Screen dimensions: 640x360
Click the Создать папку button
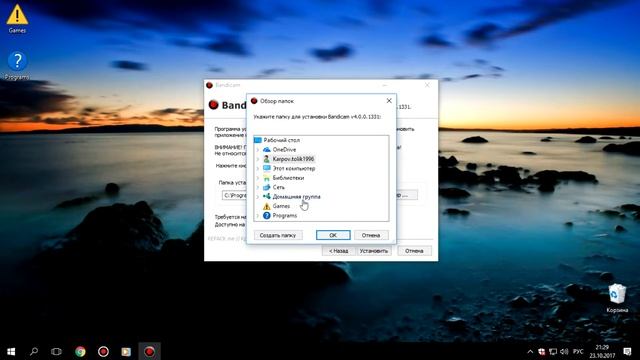[278, 235]
